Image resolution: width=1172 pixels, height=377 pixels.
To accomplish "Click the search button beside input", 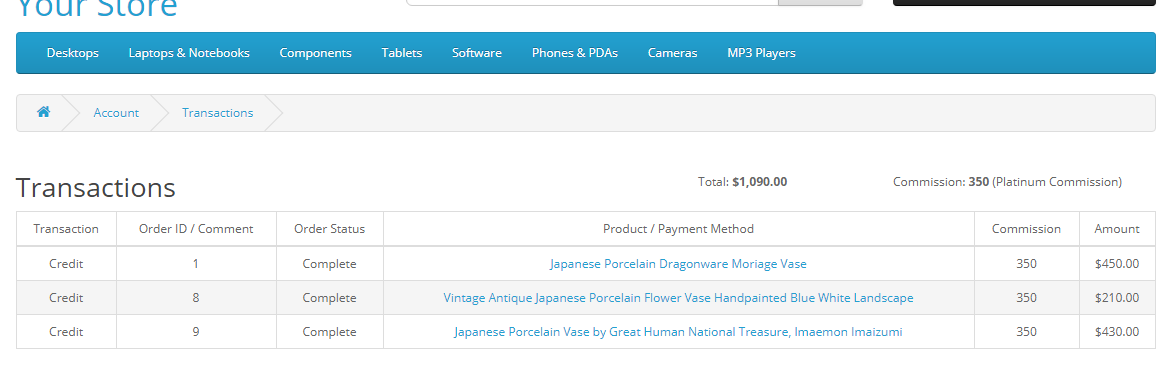I will (820, 2).
